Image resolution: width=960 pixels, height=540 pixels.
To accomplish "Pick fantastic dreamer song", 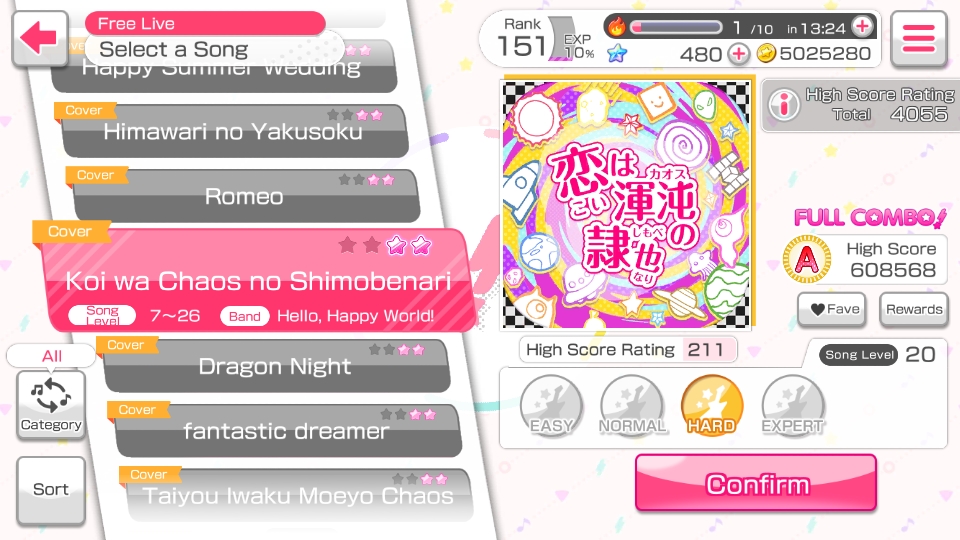I will tap(287, 430).
